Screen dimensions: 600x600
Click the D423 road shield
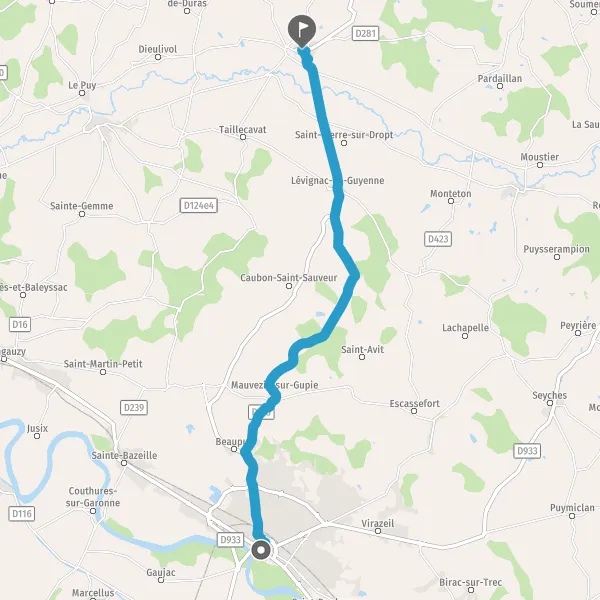pos(438,239)
